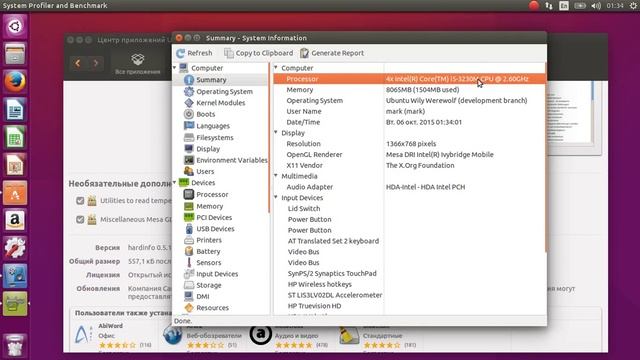Image resolution: width=640 pixels, height=360 pixels.
Task: Click the Generate Report icon
Action: 304,53
